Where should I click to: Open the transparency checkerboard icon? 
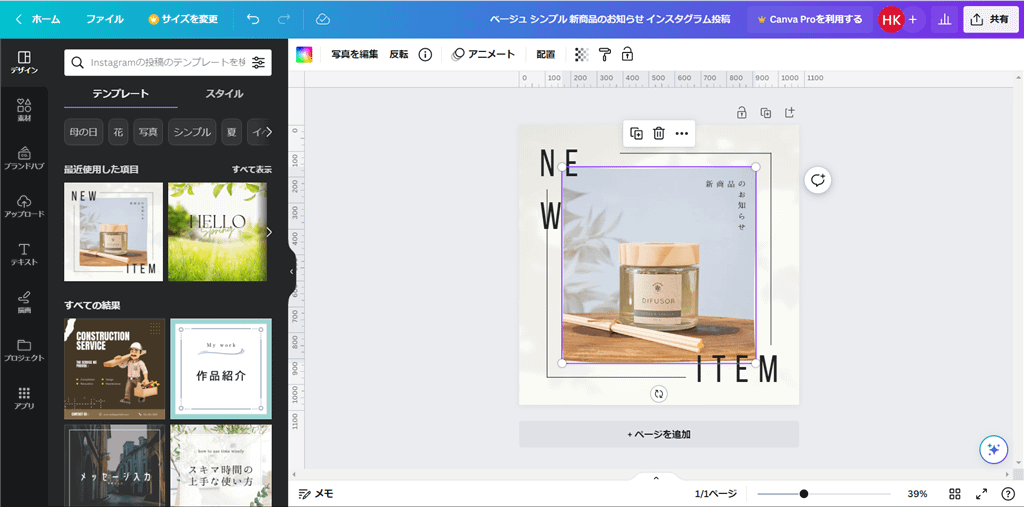click(x=582, y=54)
